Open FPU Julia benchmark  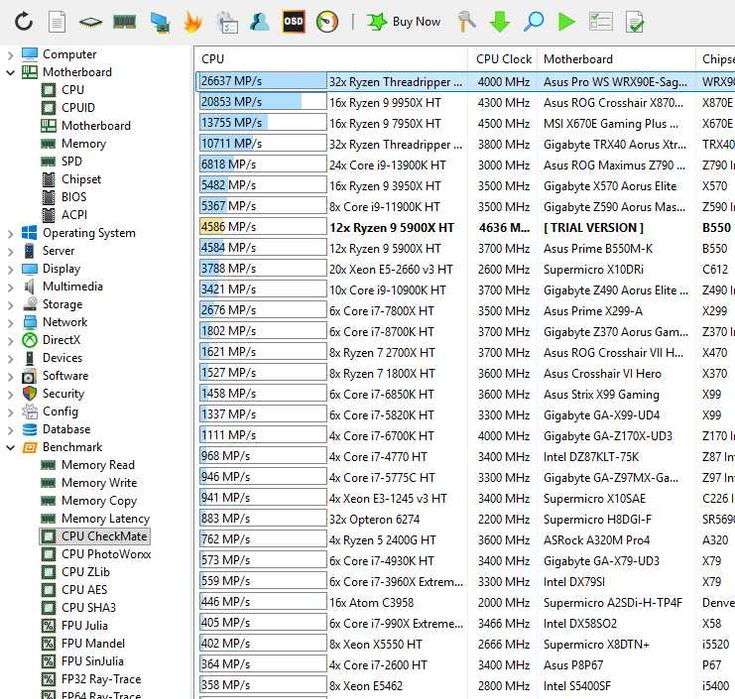point(84,625)
